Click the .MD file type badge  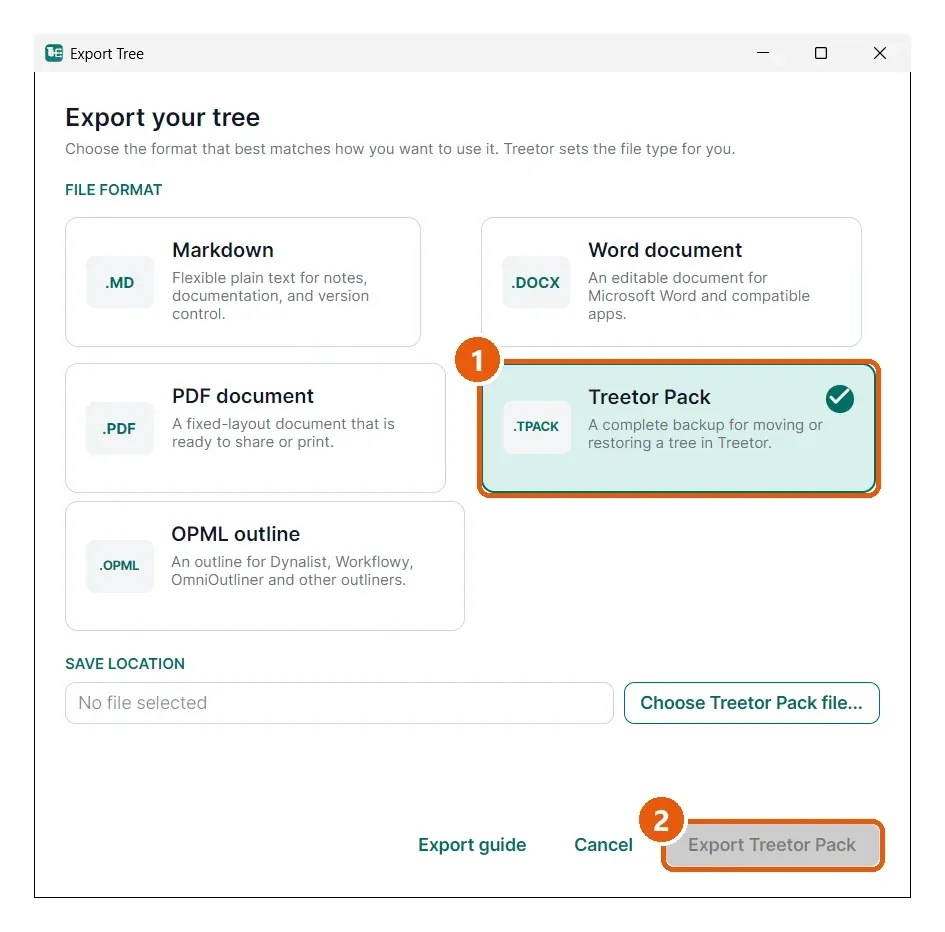click(x=120, y=282)
